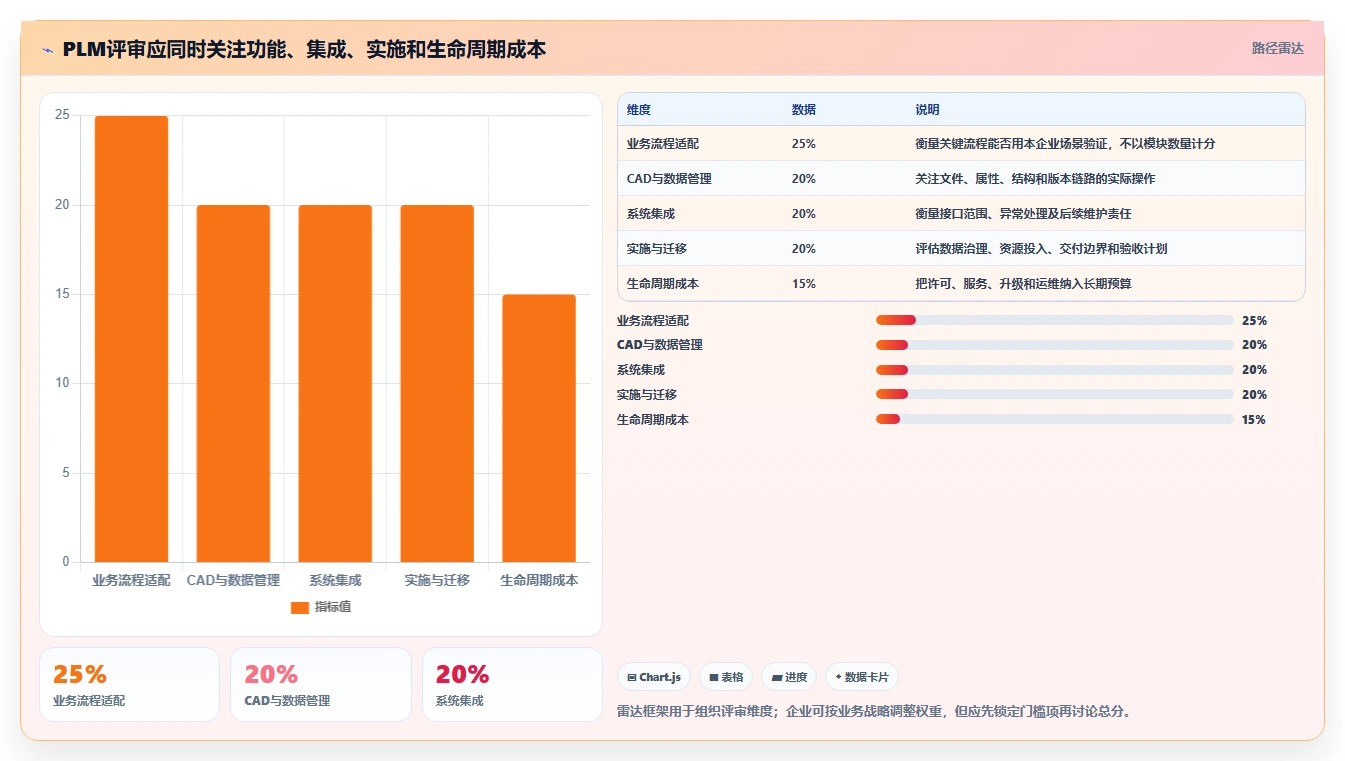Click the description starting with 衡量关键流程
1345x761 pixels.
point(1065,144)
